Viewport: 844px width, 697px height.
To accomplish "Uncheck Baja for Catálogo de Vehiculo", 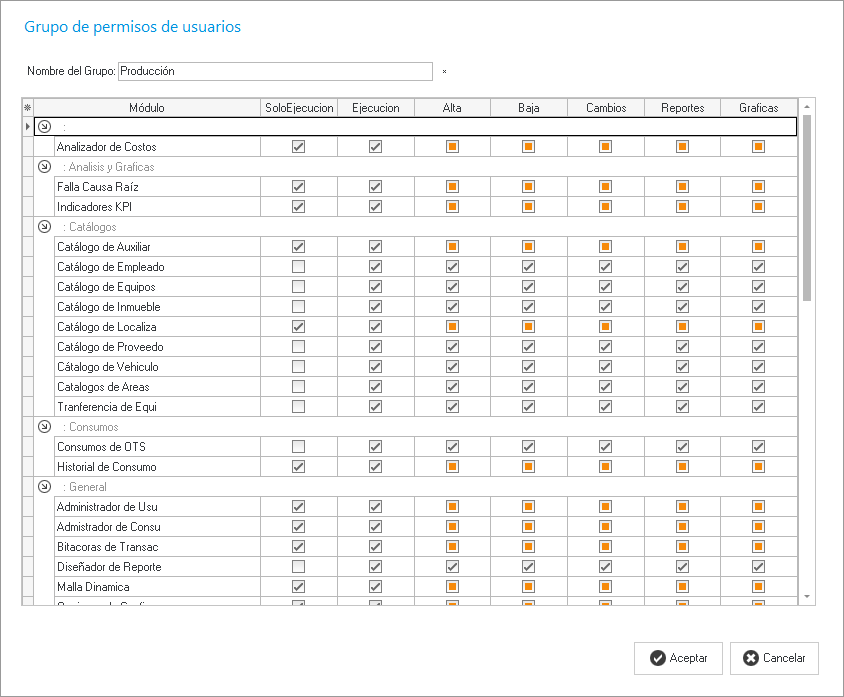I will (528, 367).
